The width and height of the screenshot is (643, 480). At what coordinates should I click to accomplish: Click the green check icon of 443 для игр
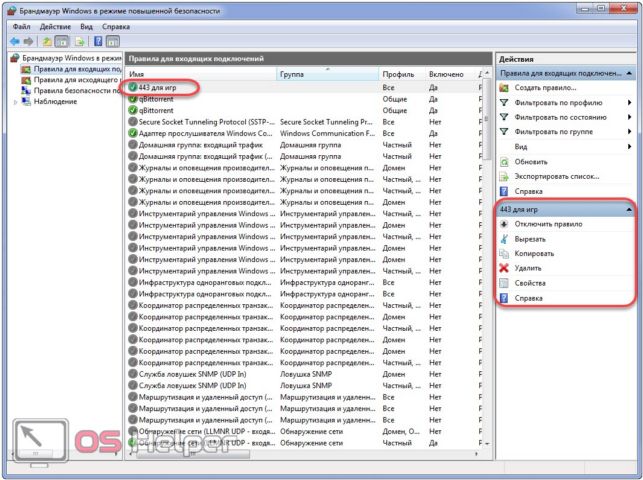[132, 87]
